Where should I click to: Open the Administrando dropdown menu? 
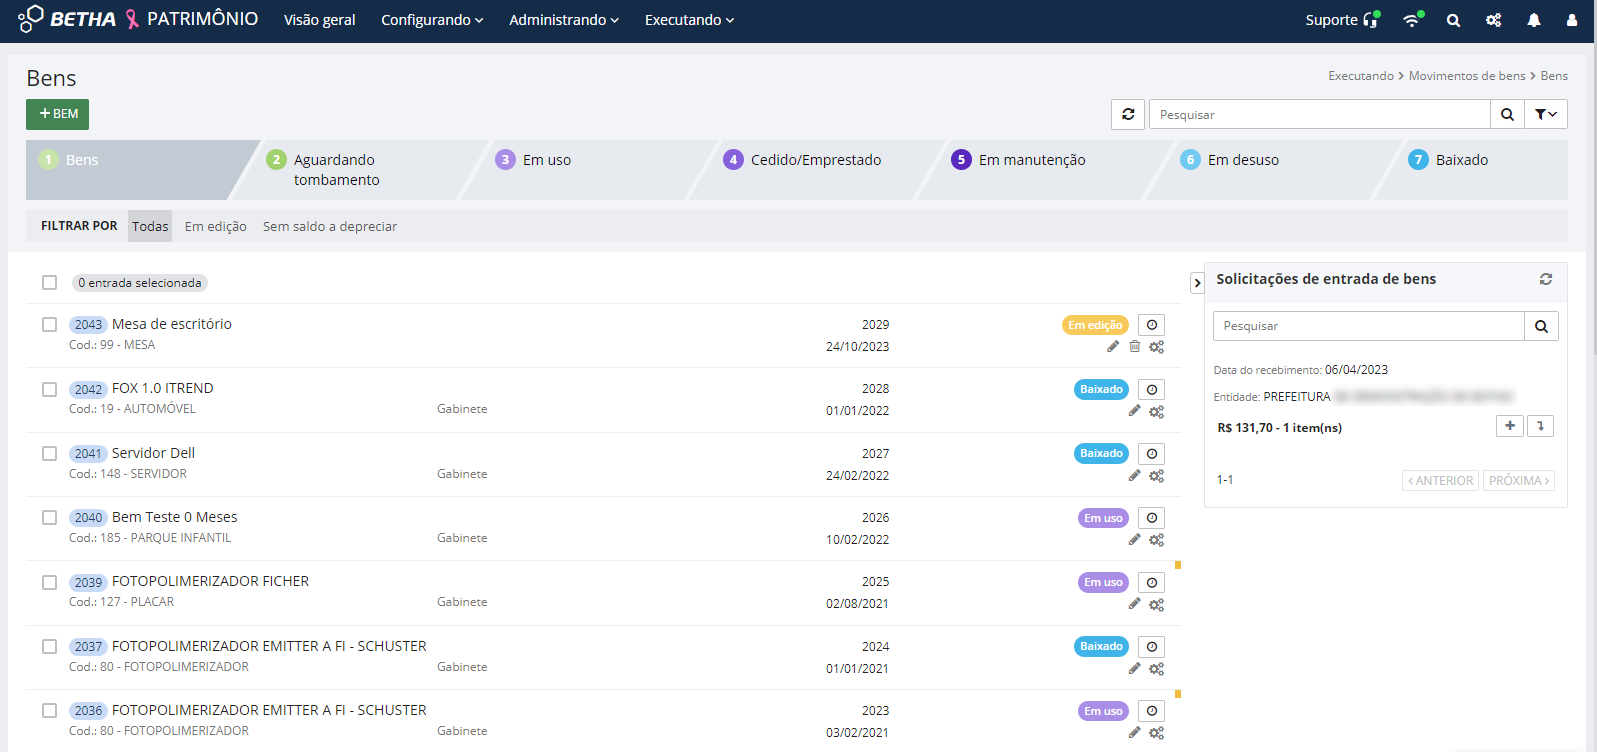[x=564, y=20]
